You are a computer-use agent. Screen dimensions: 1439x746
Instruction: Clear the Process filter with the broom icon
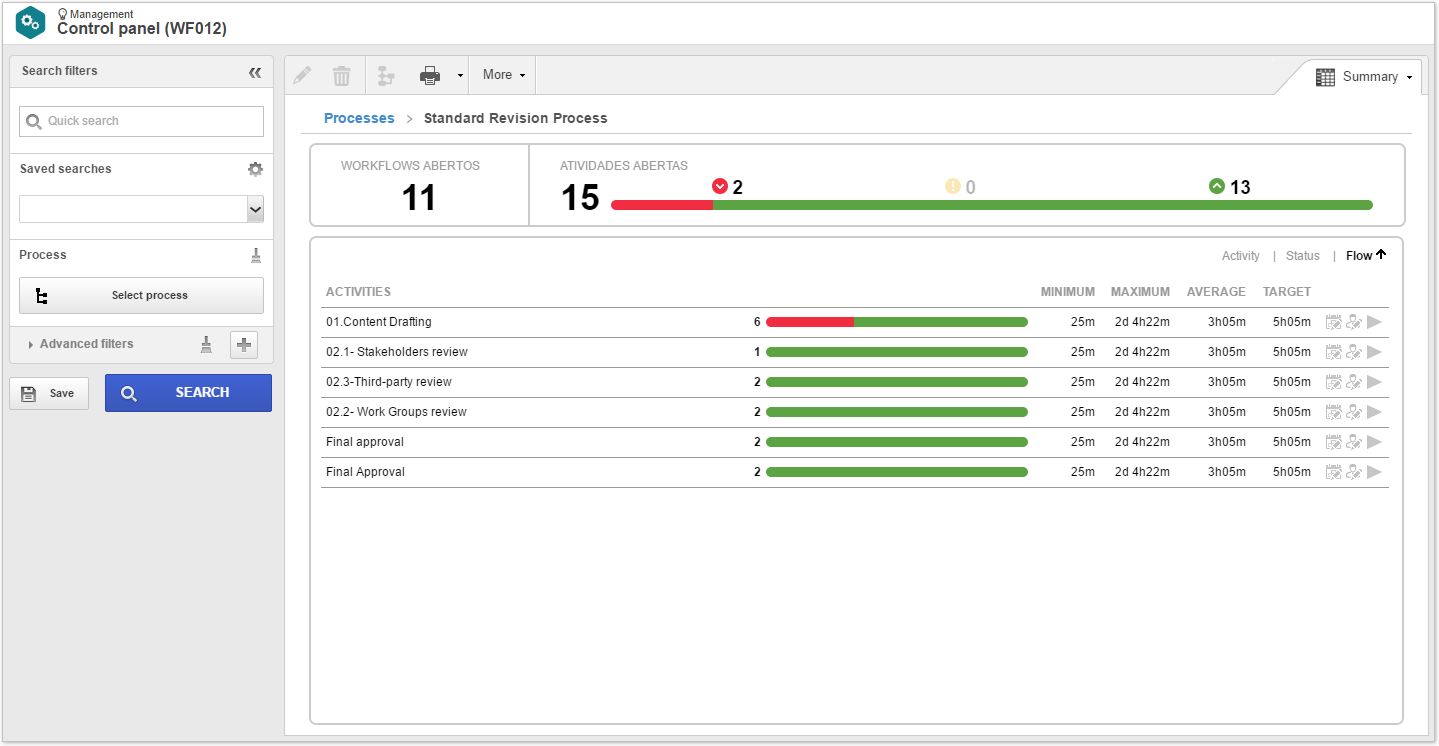[256, 255]
